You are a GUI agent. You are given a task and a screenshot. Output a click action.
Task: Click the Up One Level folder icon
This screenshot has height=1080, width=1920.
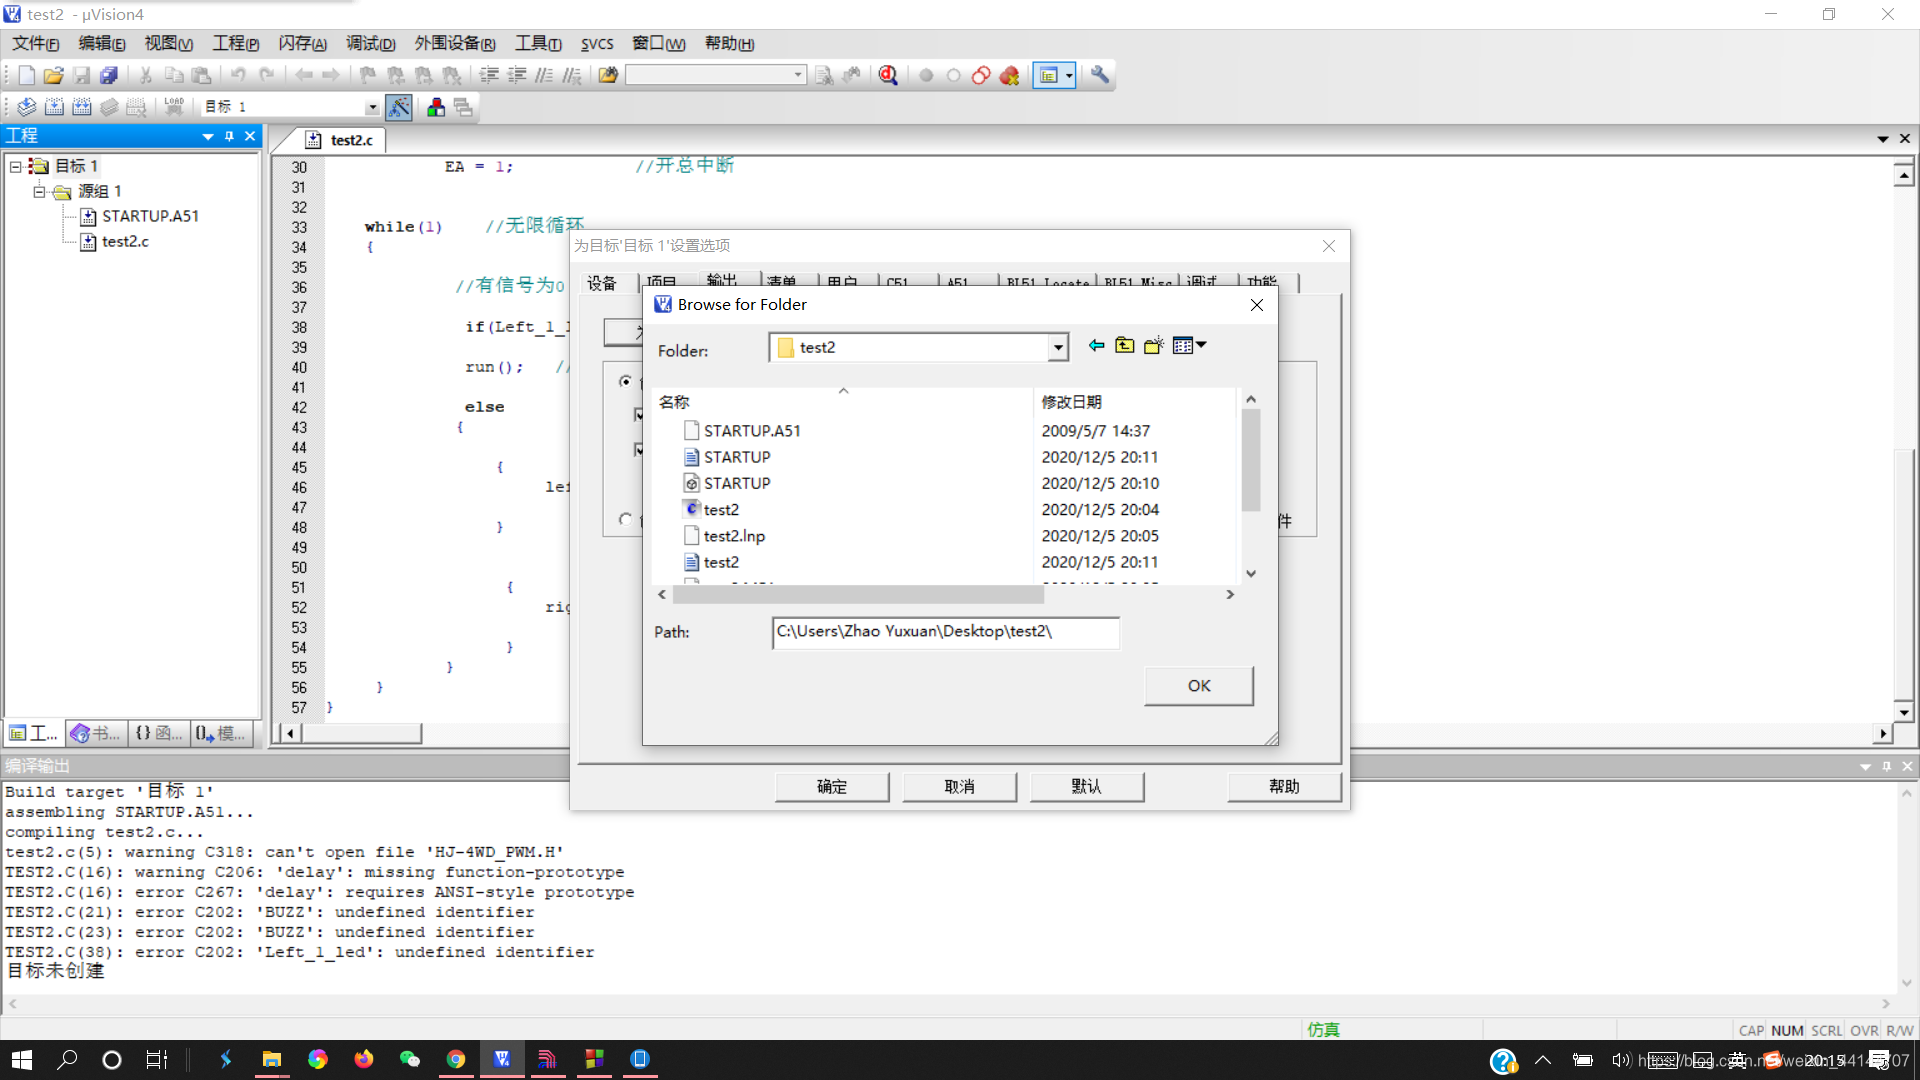1125,345
